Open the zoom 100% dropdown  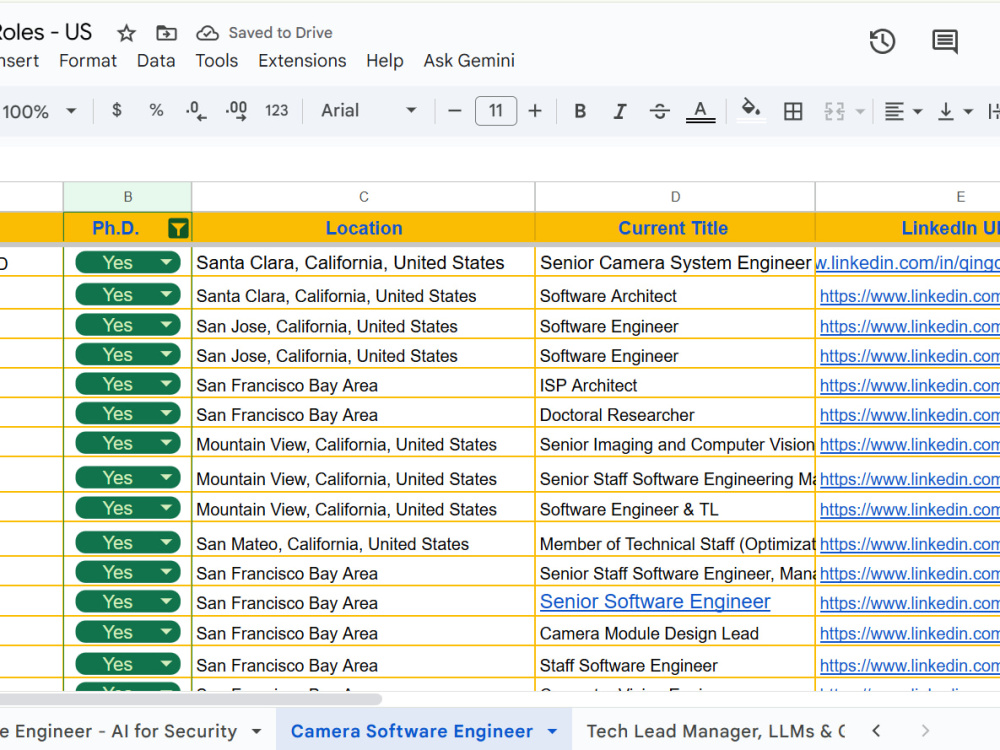pos(39,111)
